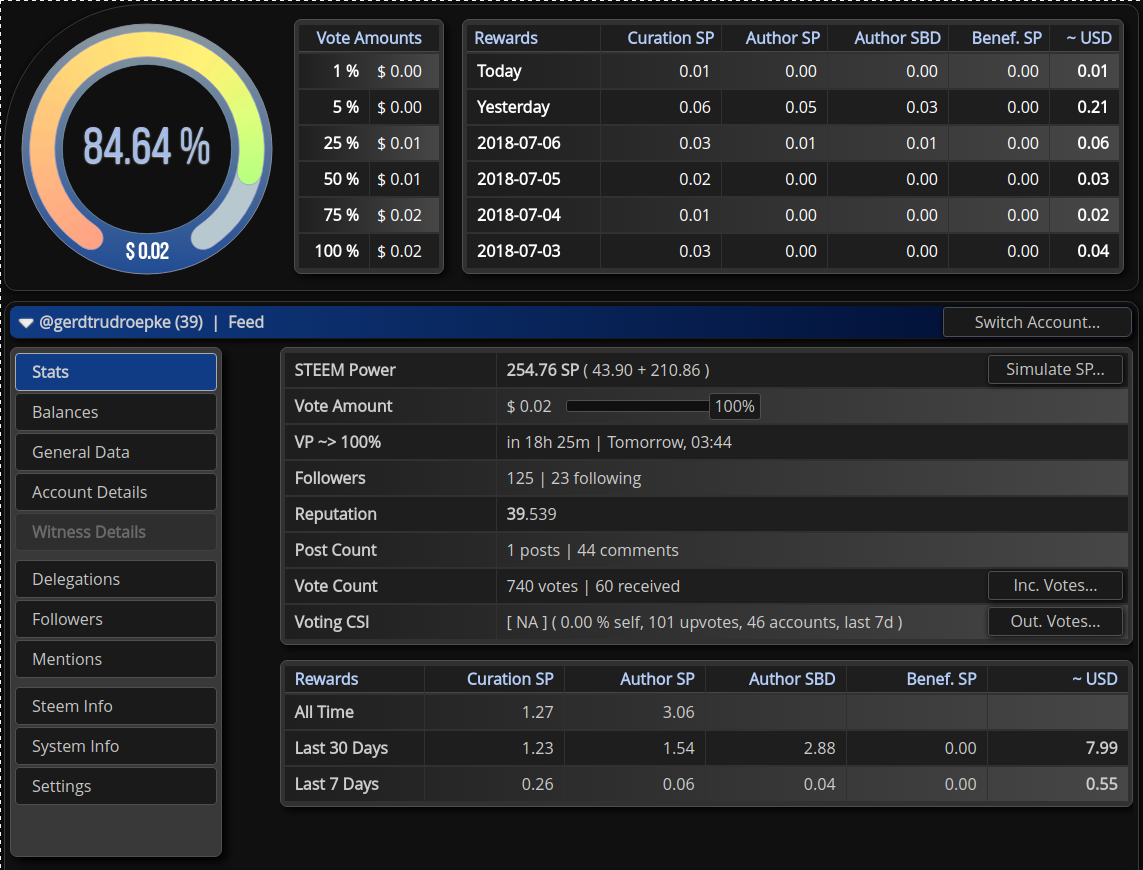The height and width of the screenshot is (870, 1143).
Task: Click Curation SP header in top table
Action: (671, 38)
